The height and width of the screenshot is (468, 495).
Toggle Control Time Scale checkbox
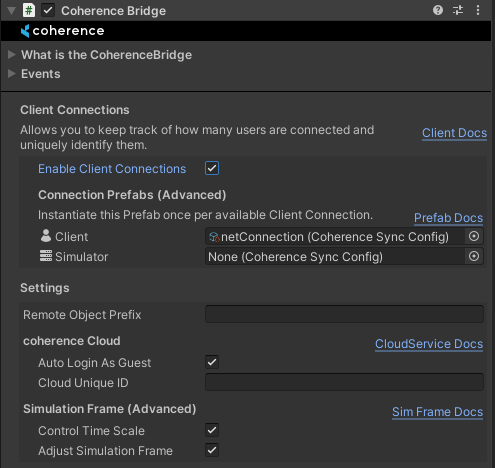pyautogui.click(x=212, y=430)
